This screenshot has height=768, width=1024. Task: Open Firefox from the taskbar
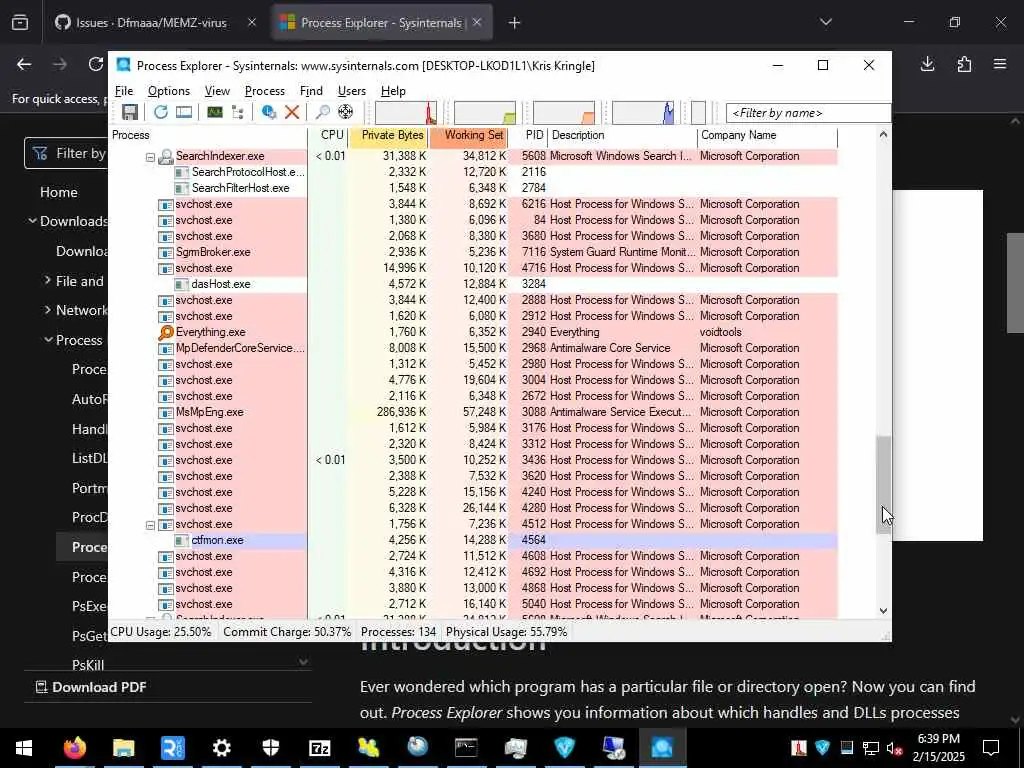click(74, 748)
